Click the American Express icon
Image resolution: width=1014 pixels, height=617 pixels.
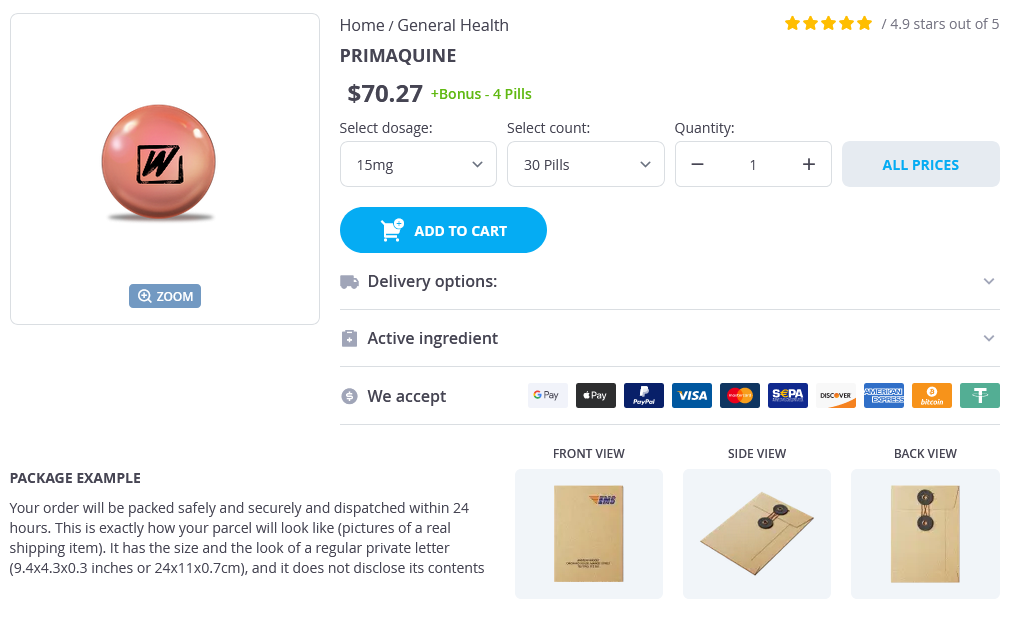pyautogui.click(x=884, y=396)
